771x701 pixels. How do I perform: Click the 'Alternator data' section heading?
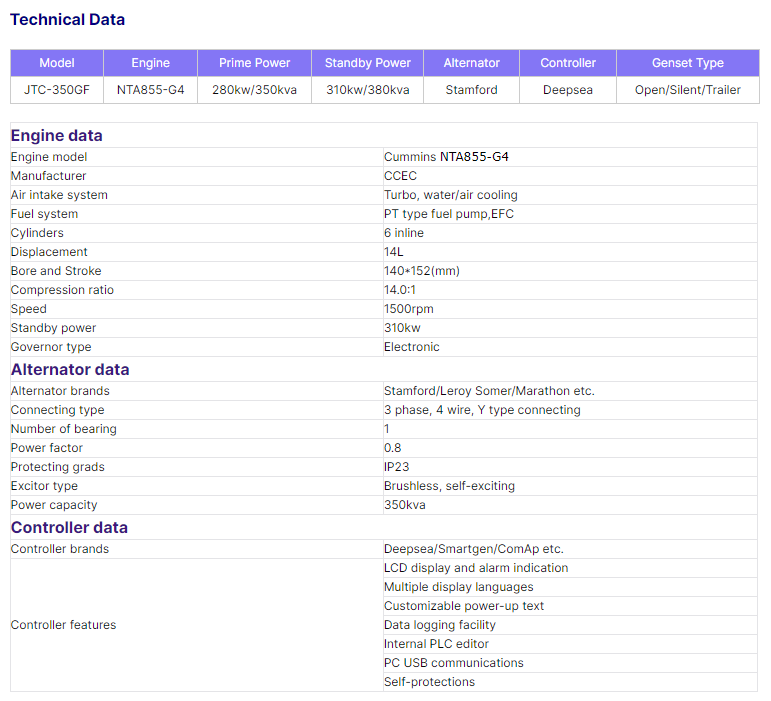tap(70, 370)
